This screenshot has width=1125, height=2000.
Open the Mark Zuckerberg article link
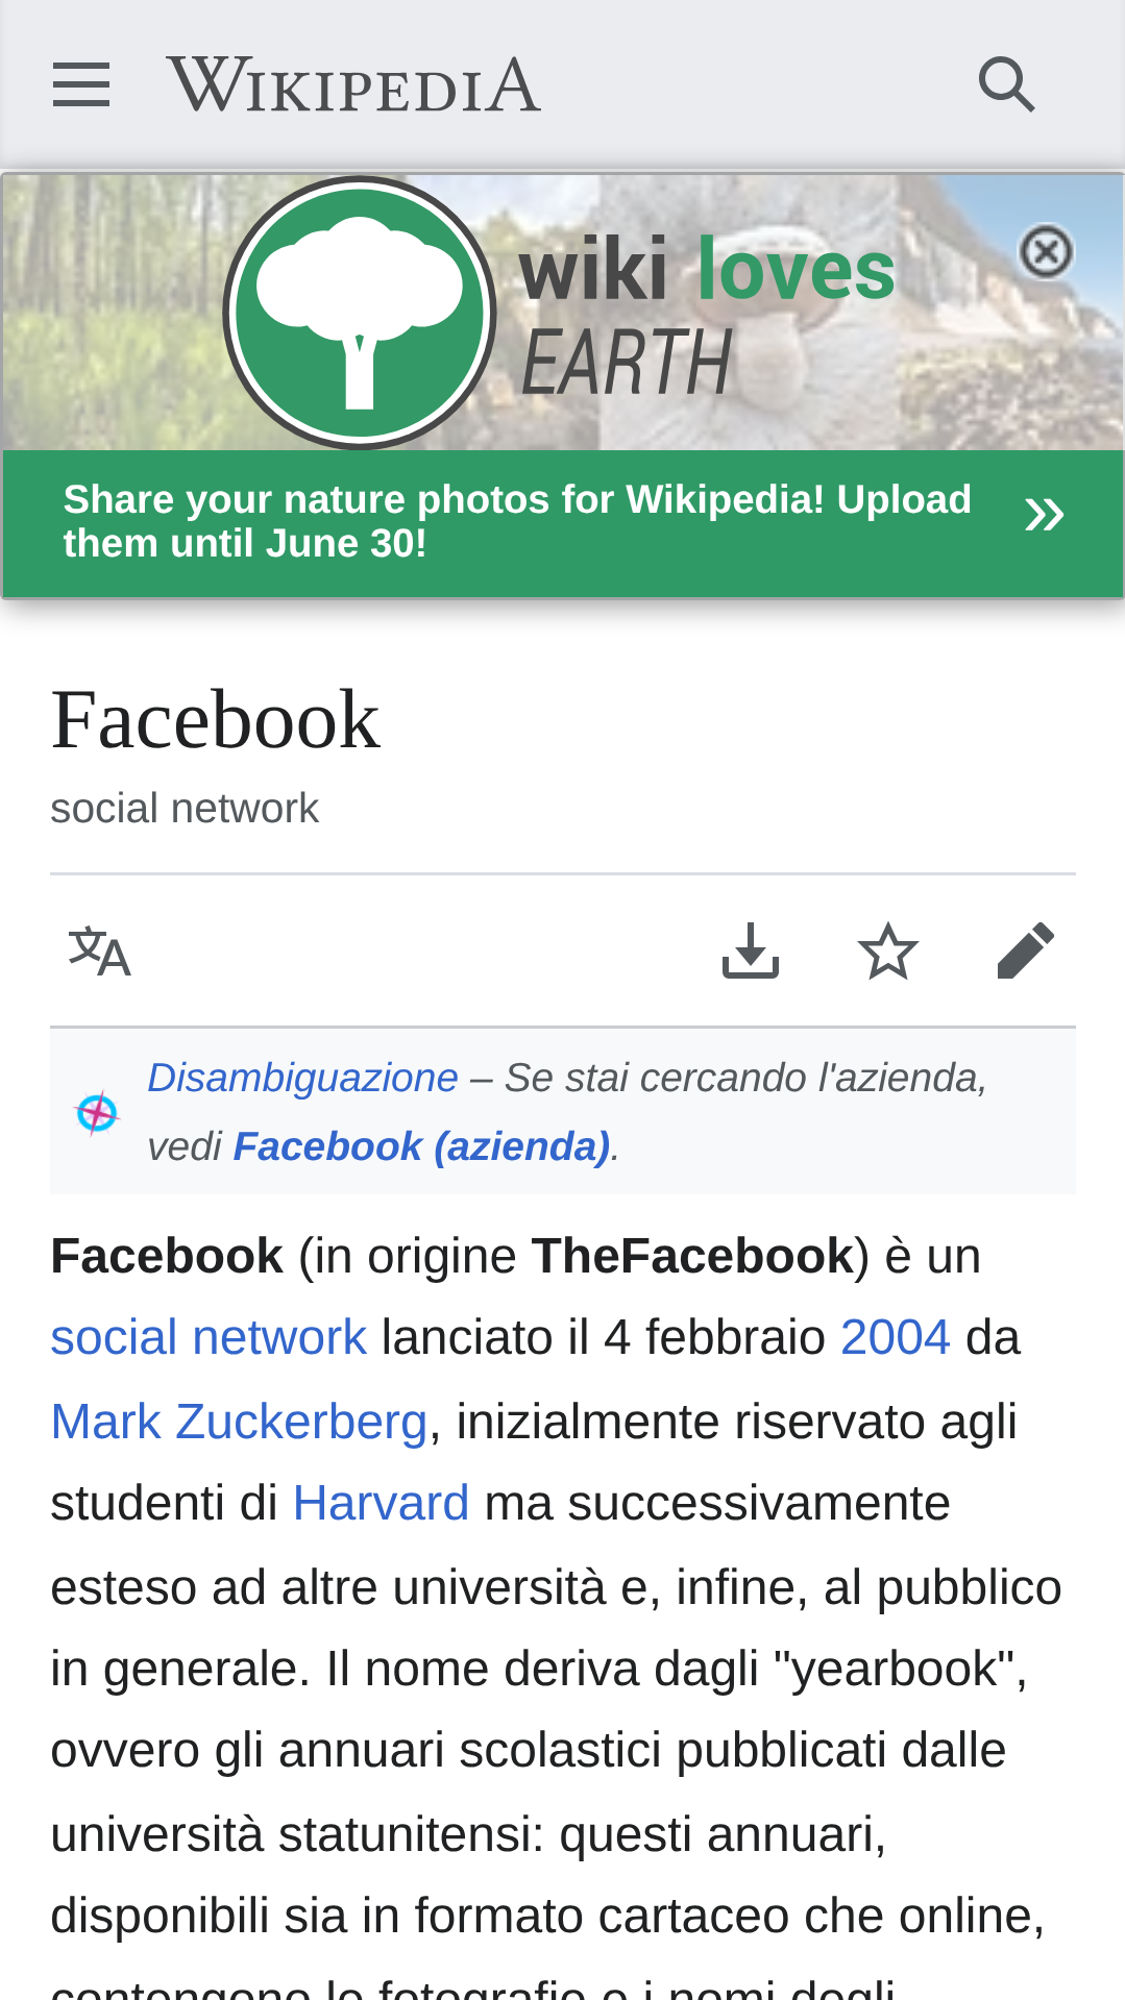pos(239,1421)
